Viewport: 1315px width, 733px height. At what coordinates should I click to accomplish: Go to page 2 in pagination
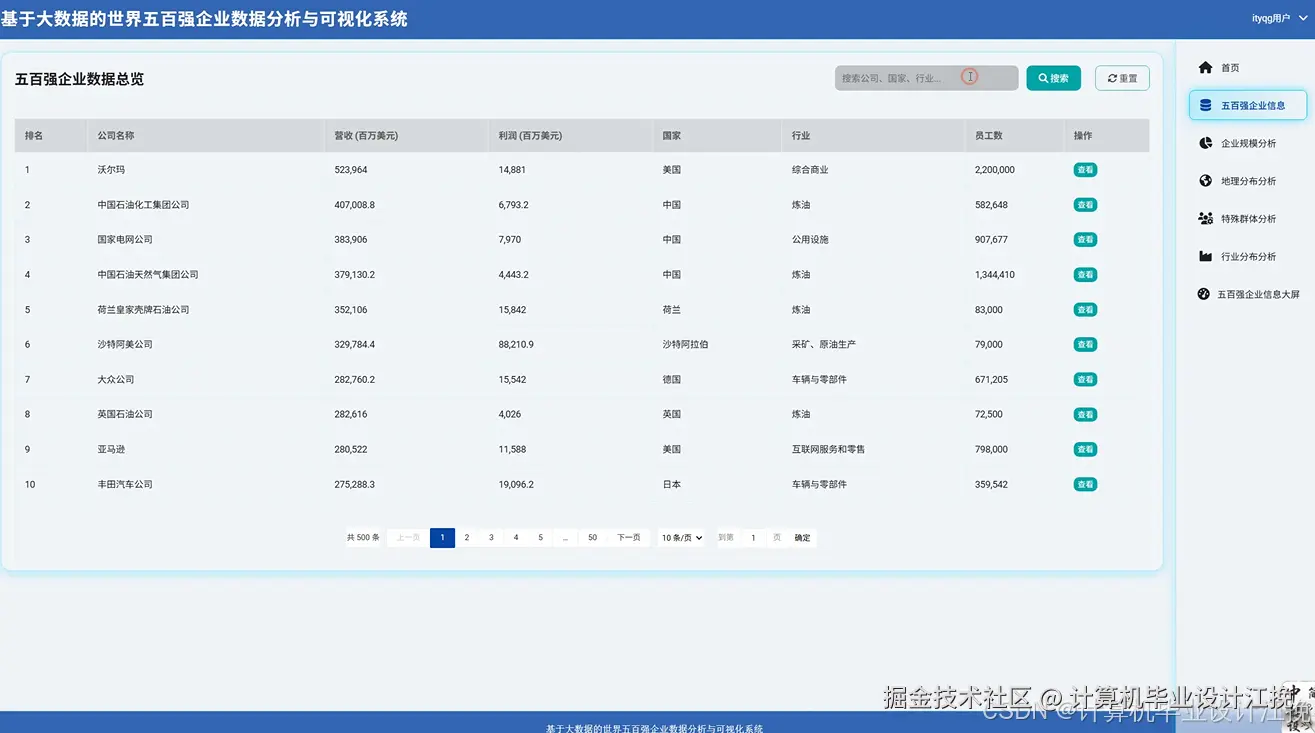click(x=467, y=537)
